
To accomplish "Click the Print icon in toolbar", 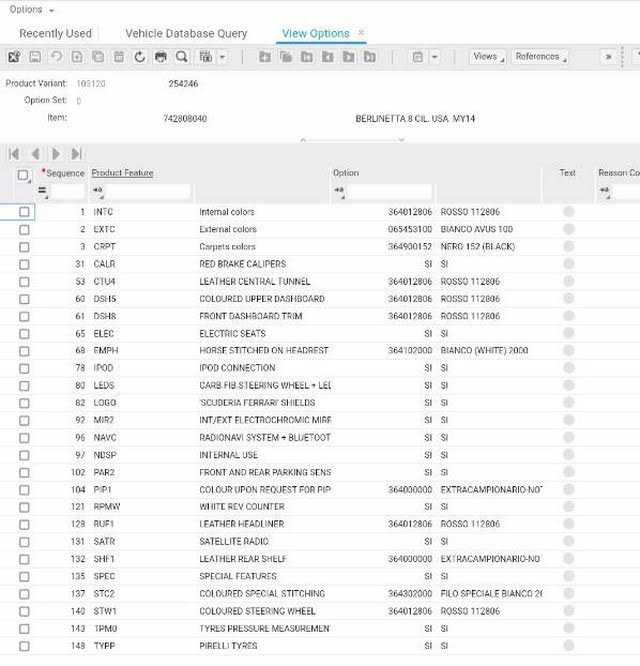I will pyautogui.click(x=161, y=57).
